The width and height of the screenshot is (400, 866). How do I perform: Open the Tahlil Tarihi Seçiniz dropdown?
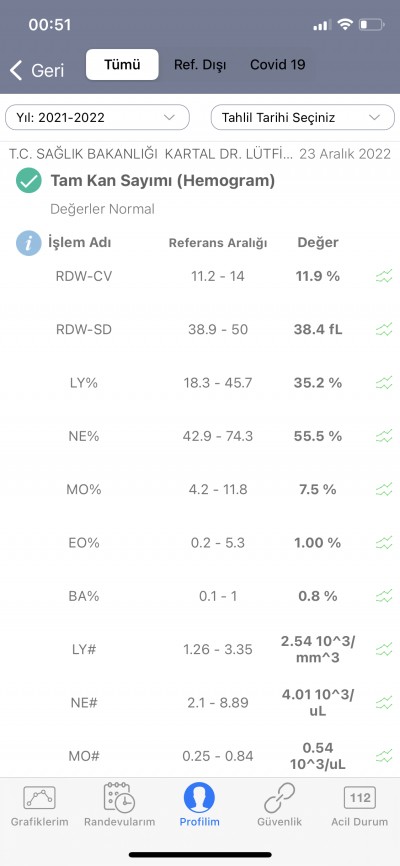pyautogui.click(x=303, y=117)
